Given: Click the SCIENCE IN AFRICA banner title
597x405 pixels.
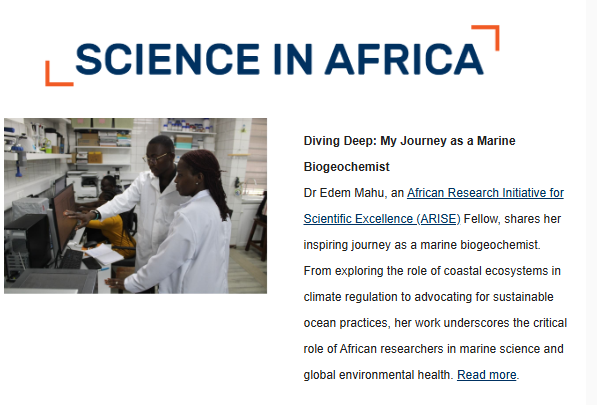Looking at the screenshot, I should click(279, 59).
